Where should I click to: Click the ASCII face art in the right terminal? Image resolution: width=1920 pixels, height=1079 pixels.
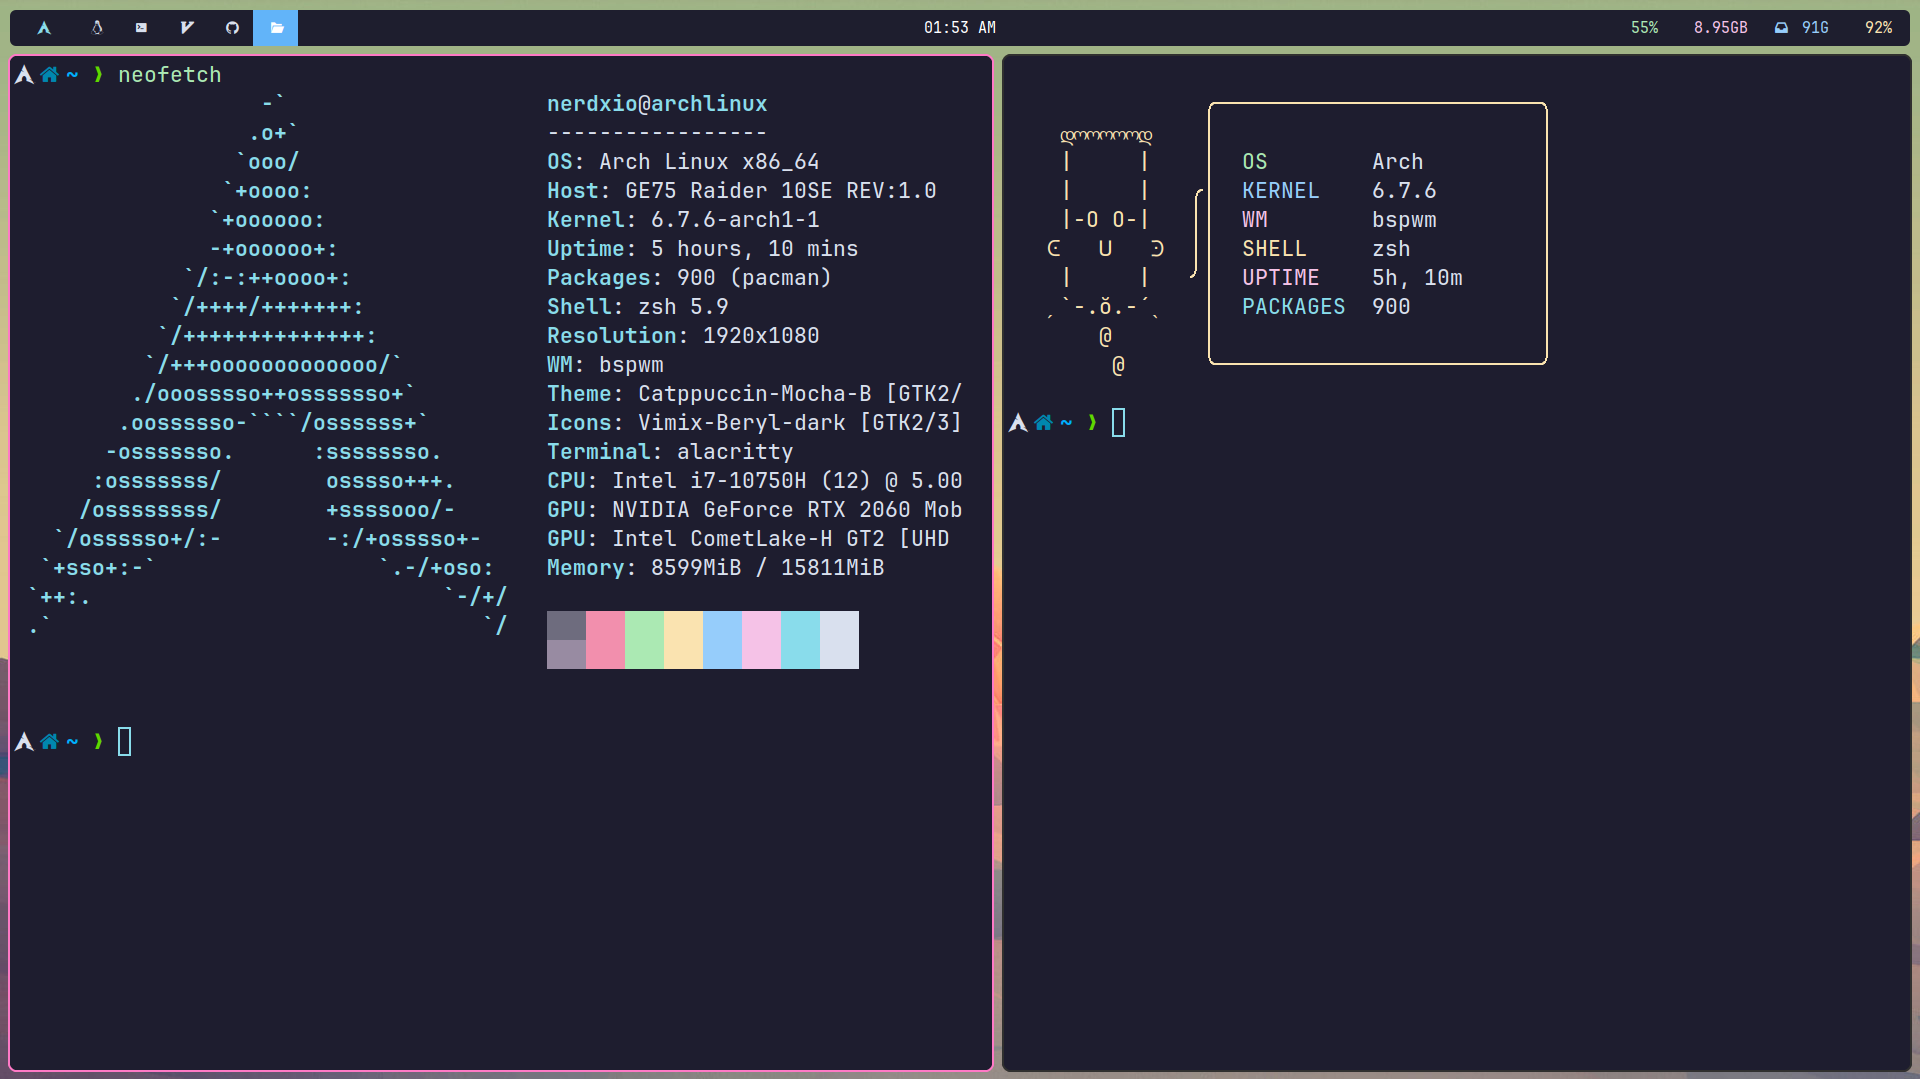(x=1105, y=252)
